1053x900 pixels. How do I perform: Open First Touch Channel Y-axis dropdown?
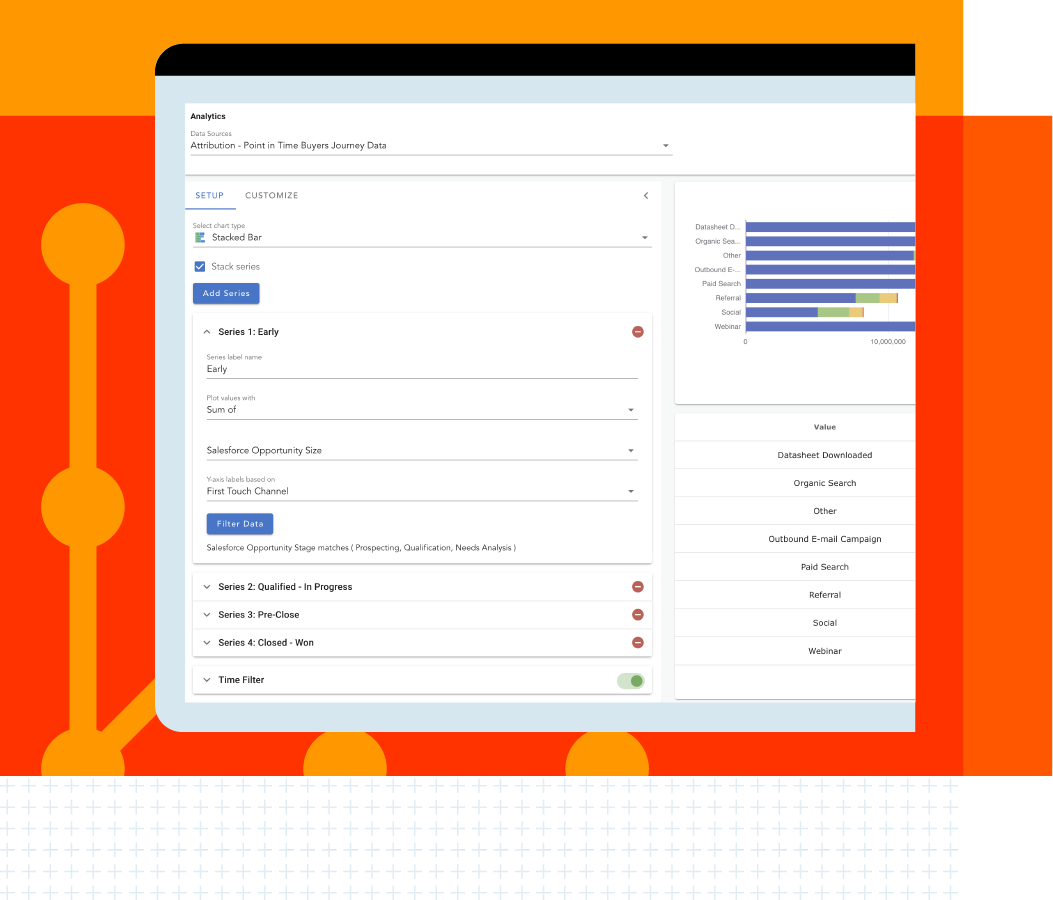(422, 492)
